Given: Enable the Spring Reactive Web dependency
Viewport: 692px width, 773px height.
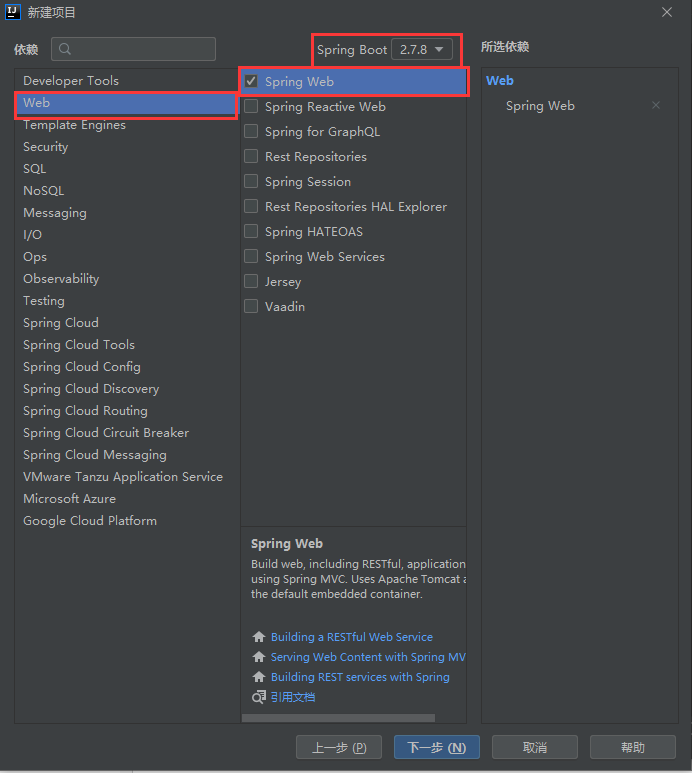Looking at the screenshot, I should pos(252,107).
